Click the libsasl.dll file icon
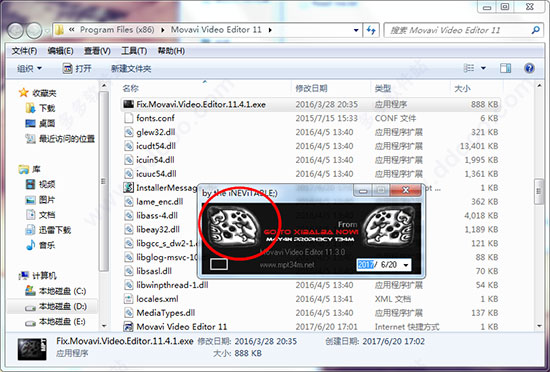The height and width of the screenshot is (372, 550). [129, 271]
